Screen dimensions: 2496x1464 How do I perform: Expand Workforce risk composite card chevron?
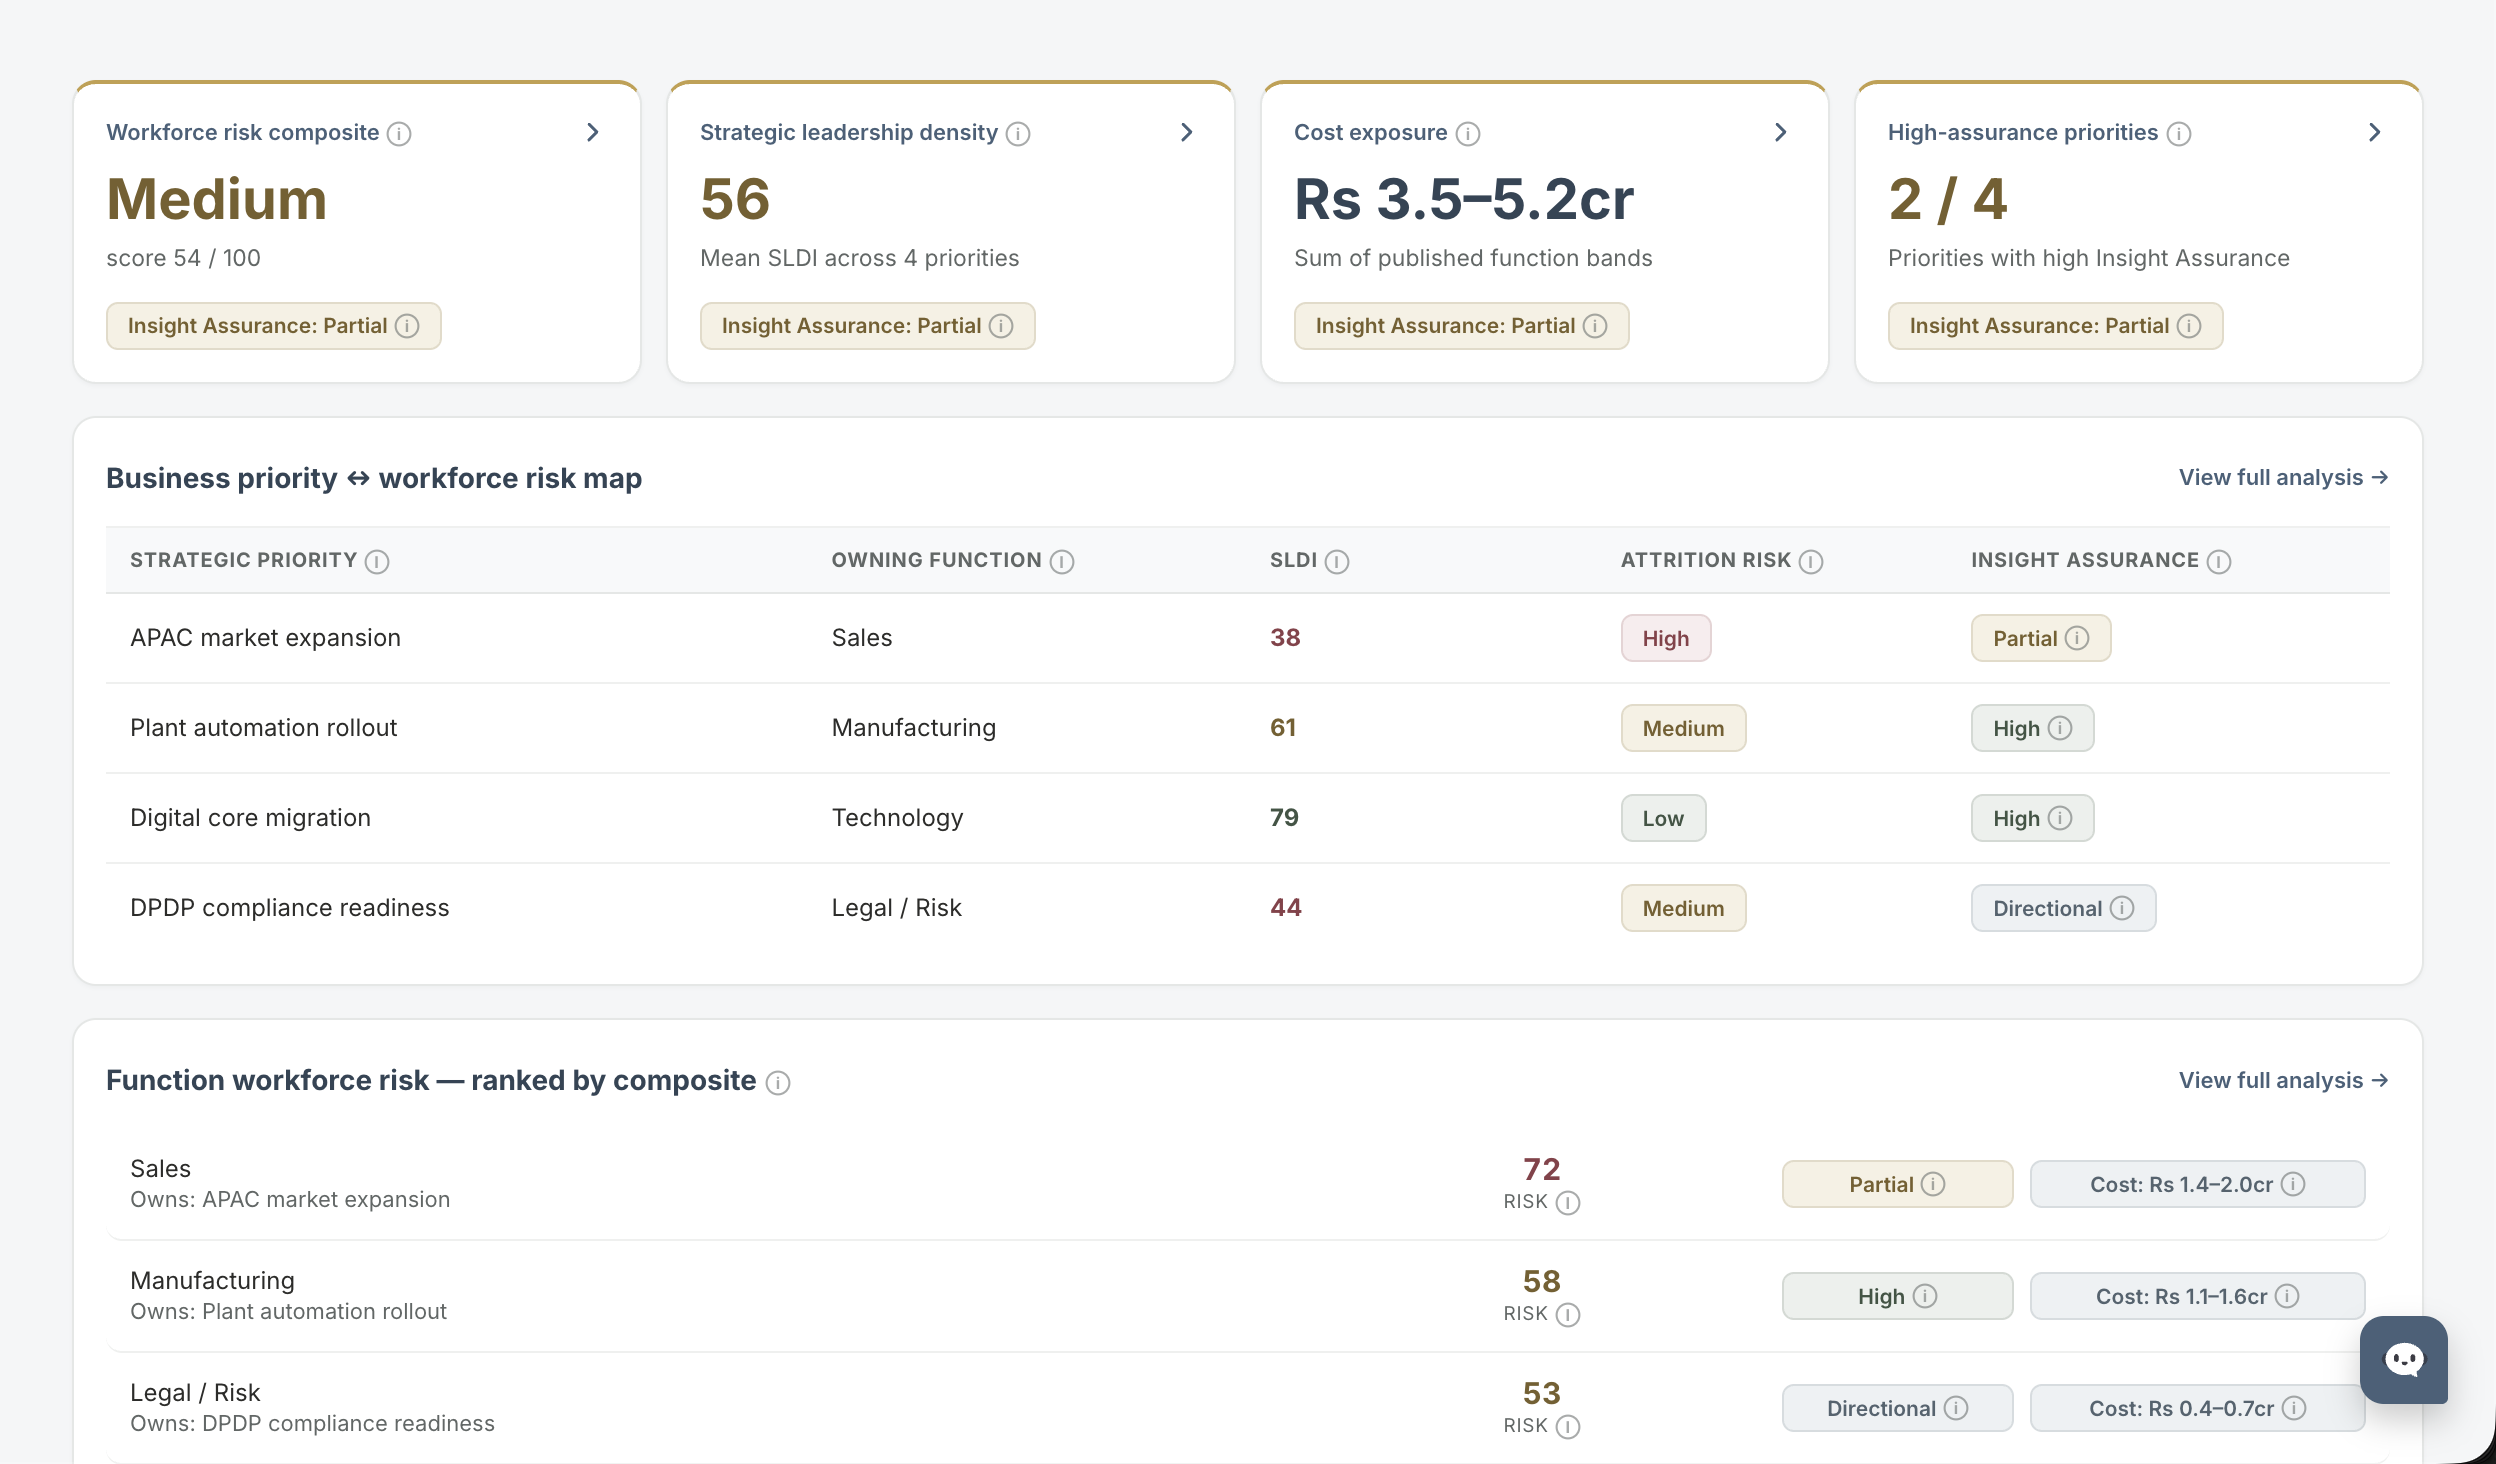click(x=593, y=132)
